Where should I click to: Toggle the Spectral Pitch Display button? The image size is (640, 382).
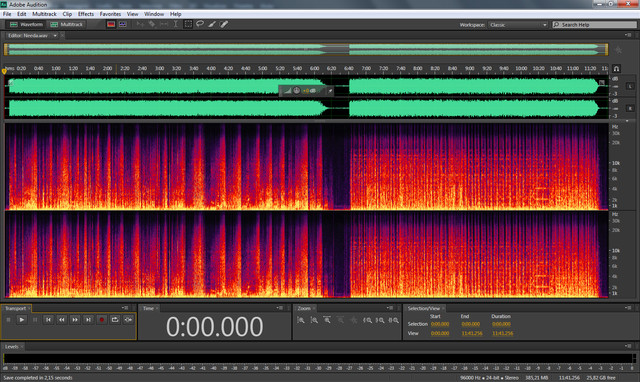point(122,24)
